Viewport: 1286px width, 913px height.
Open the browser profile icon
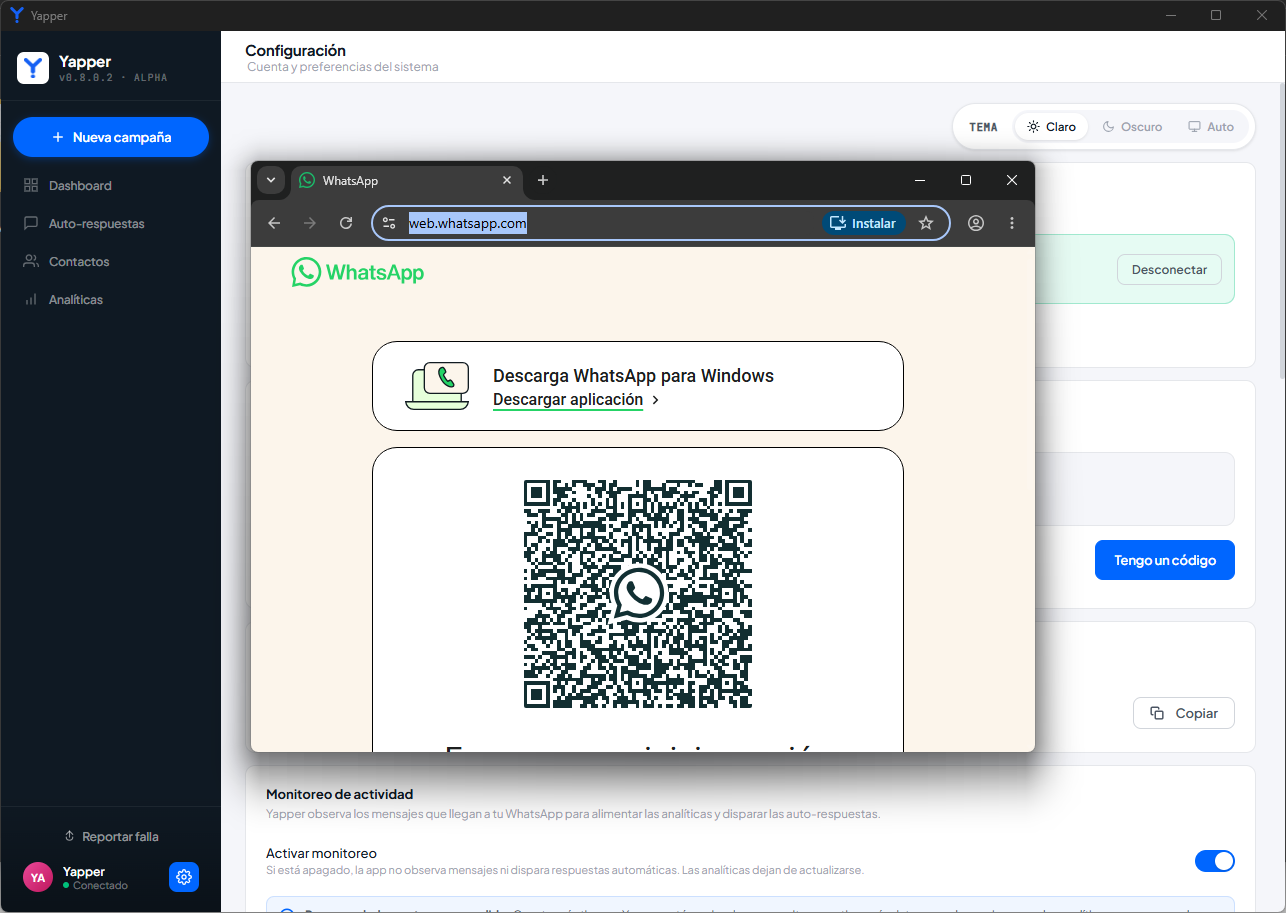(x=976, y=223)
